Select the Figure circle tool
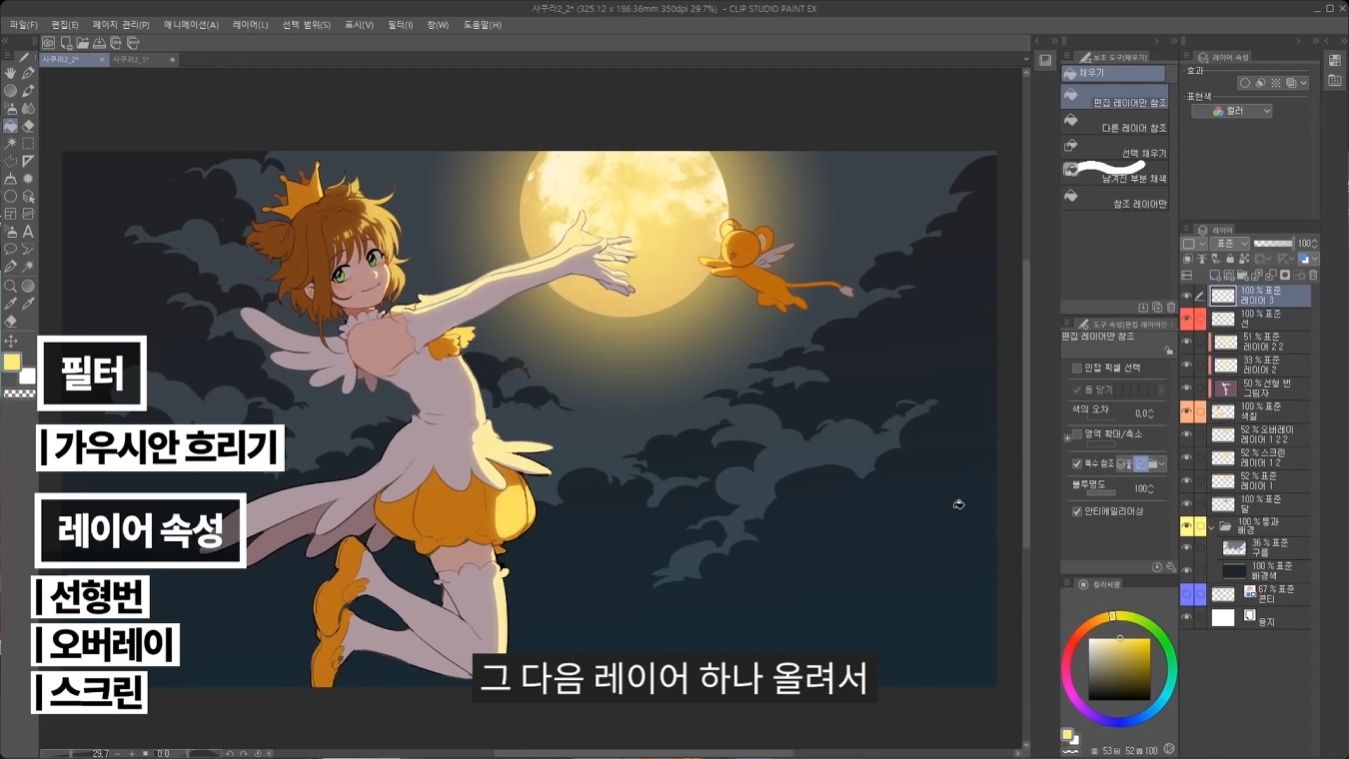Screen dimensions: 1349x759 click(10, 197)
